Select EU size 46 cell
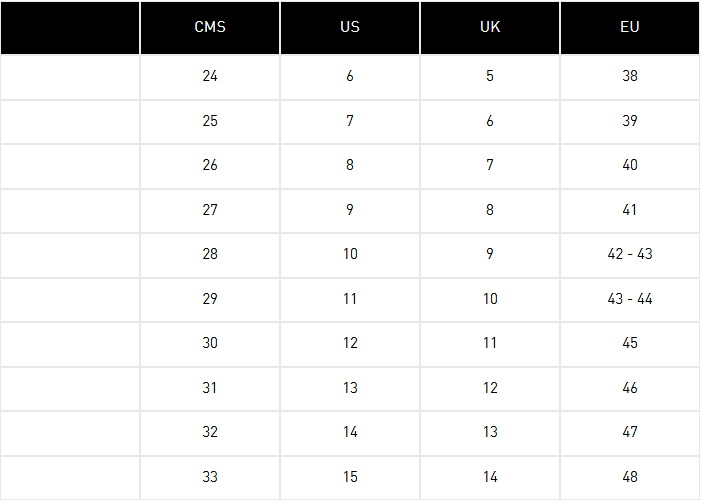The height and width of the screenshot is (503, 702). 630,388
